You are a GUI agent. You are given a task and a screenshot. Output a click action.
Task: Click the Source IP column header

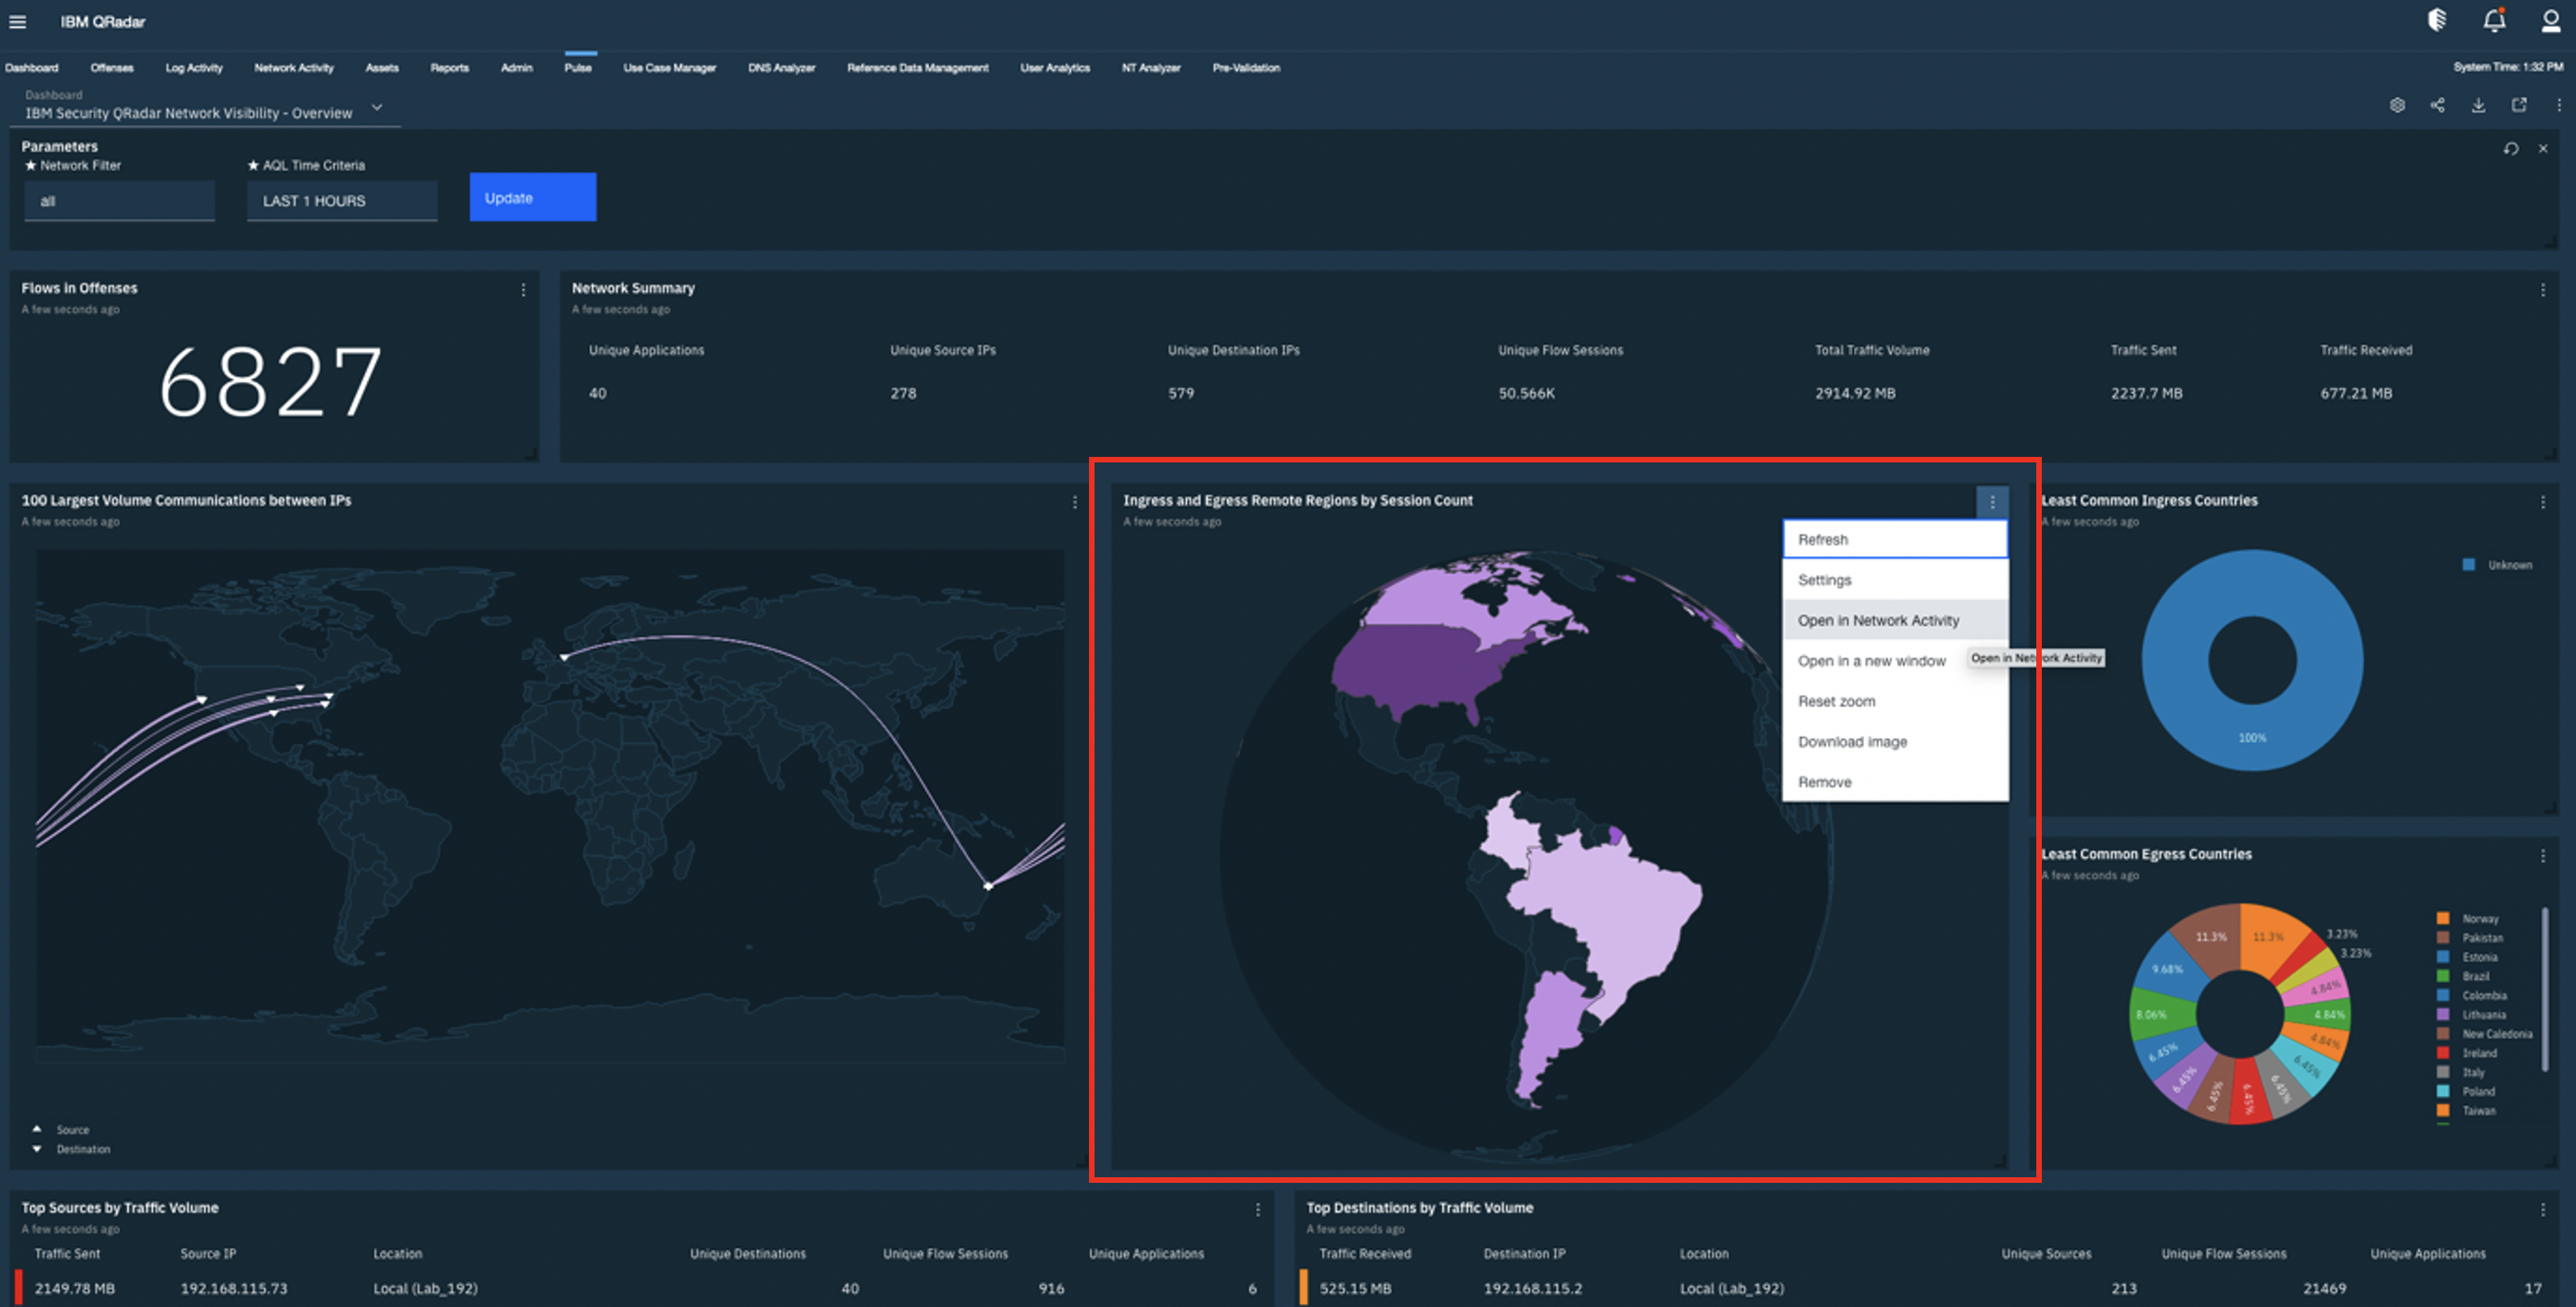click(x=208, y=1254)
